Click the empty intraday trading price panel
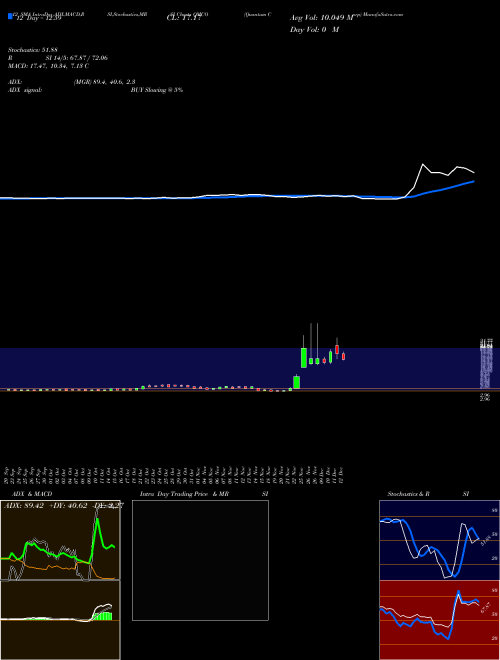 pyautogui.click(x=200, y=560)
